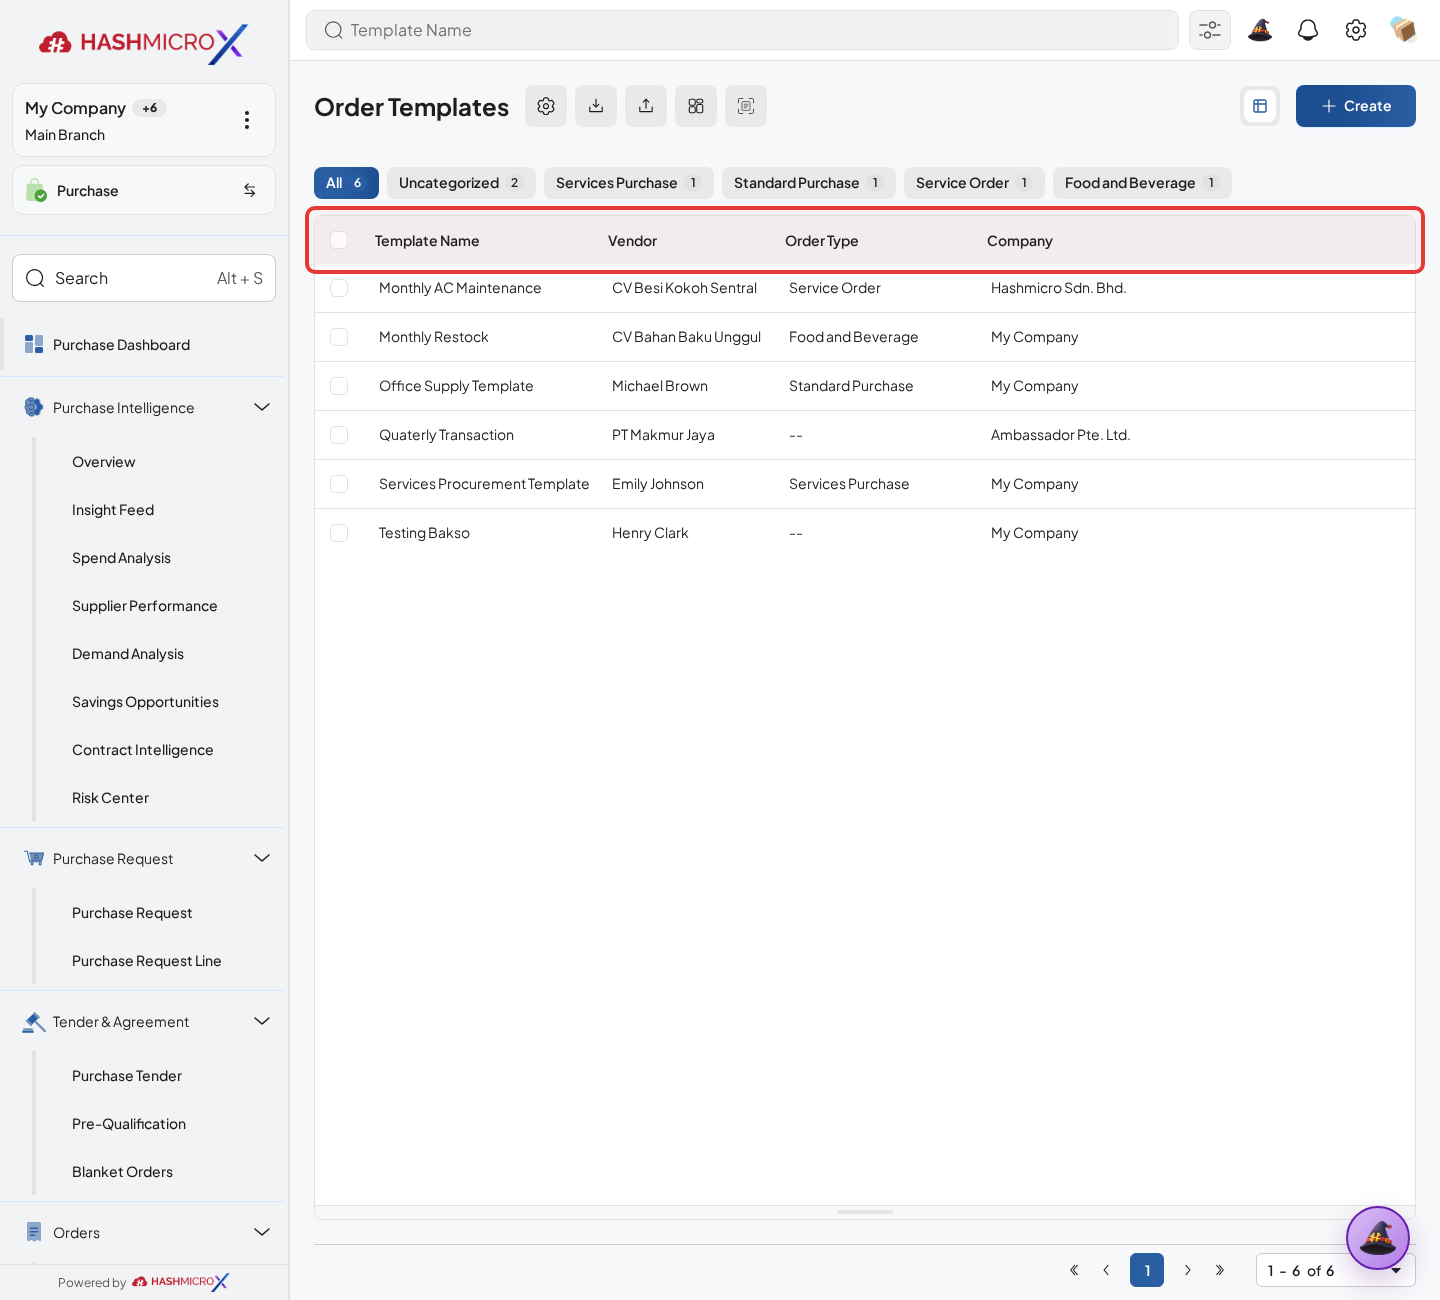
Task: Collapse the Tender & Agreement section
Action: coord(262,1021)
